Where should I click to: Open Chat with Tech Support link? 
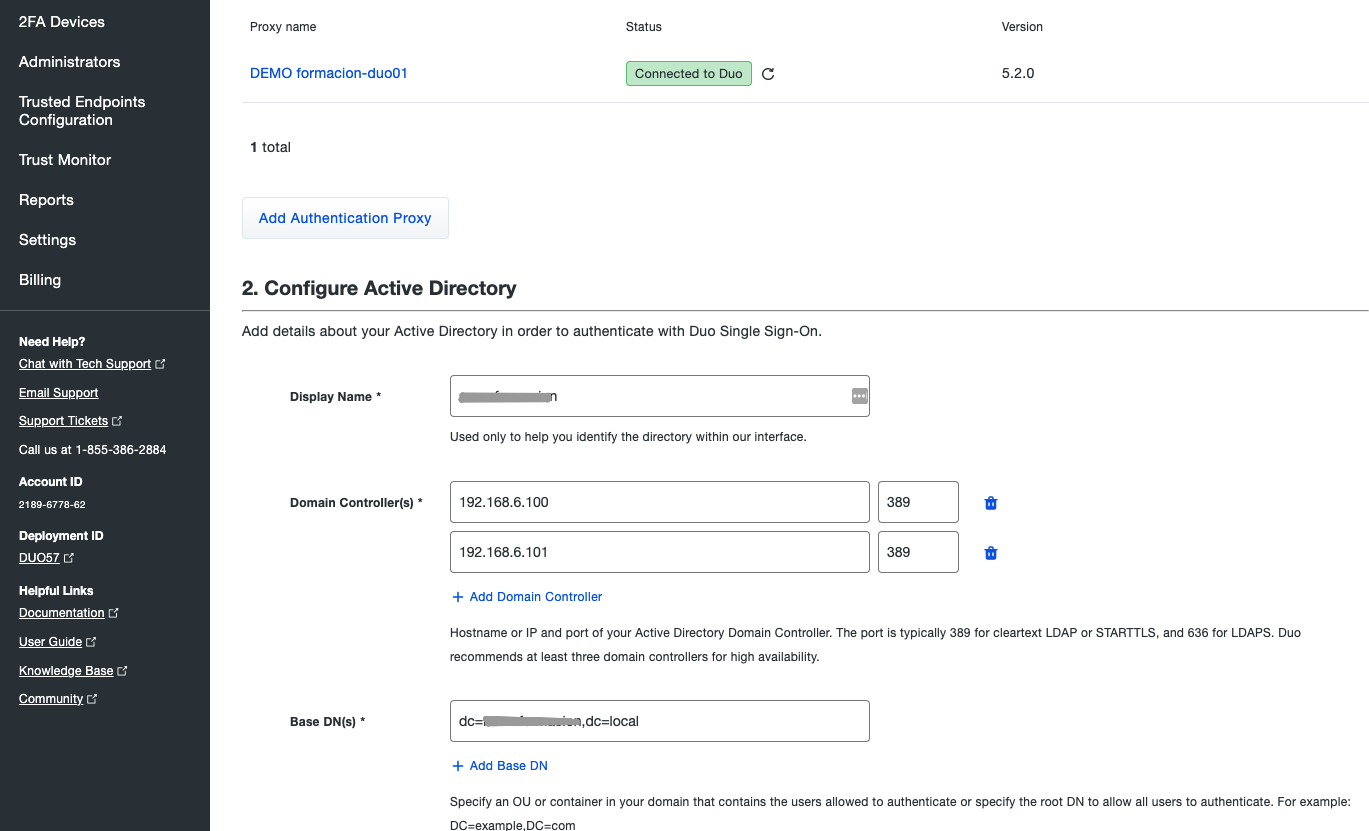85,364
